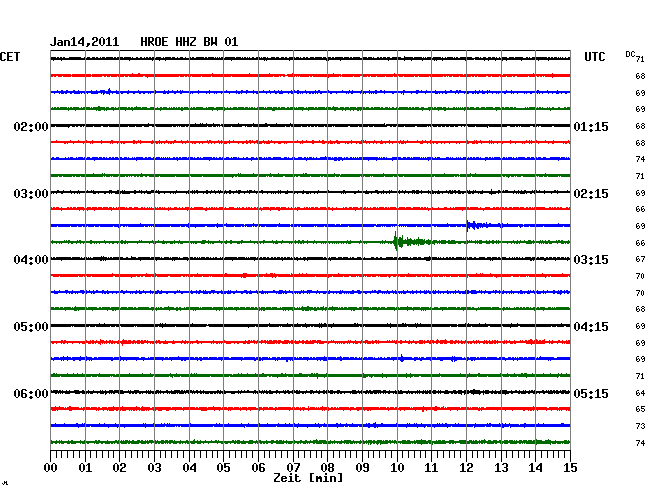The width and height of the screenshot is (650, 494).
Task: Select the 02:15 UTC time label
Action: pos(591,194)
